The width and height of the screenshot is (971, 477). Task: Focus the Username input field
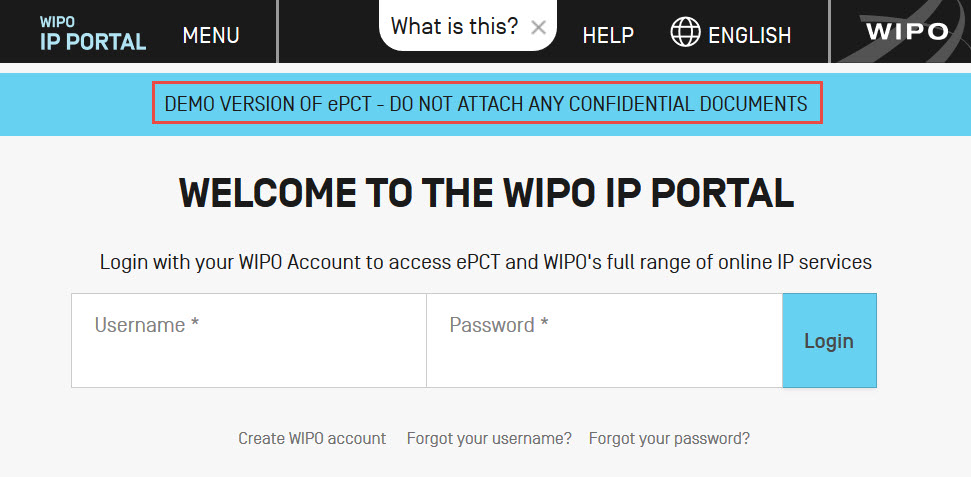(249, 350)
